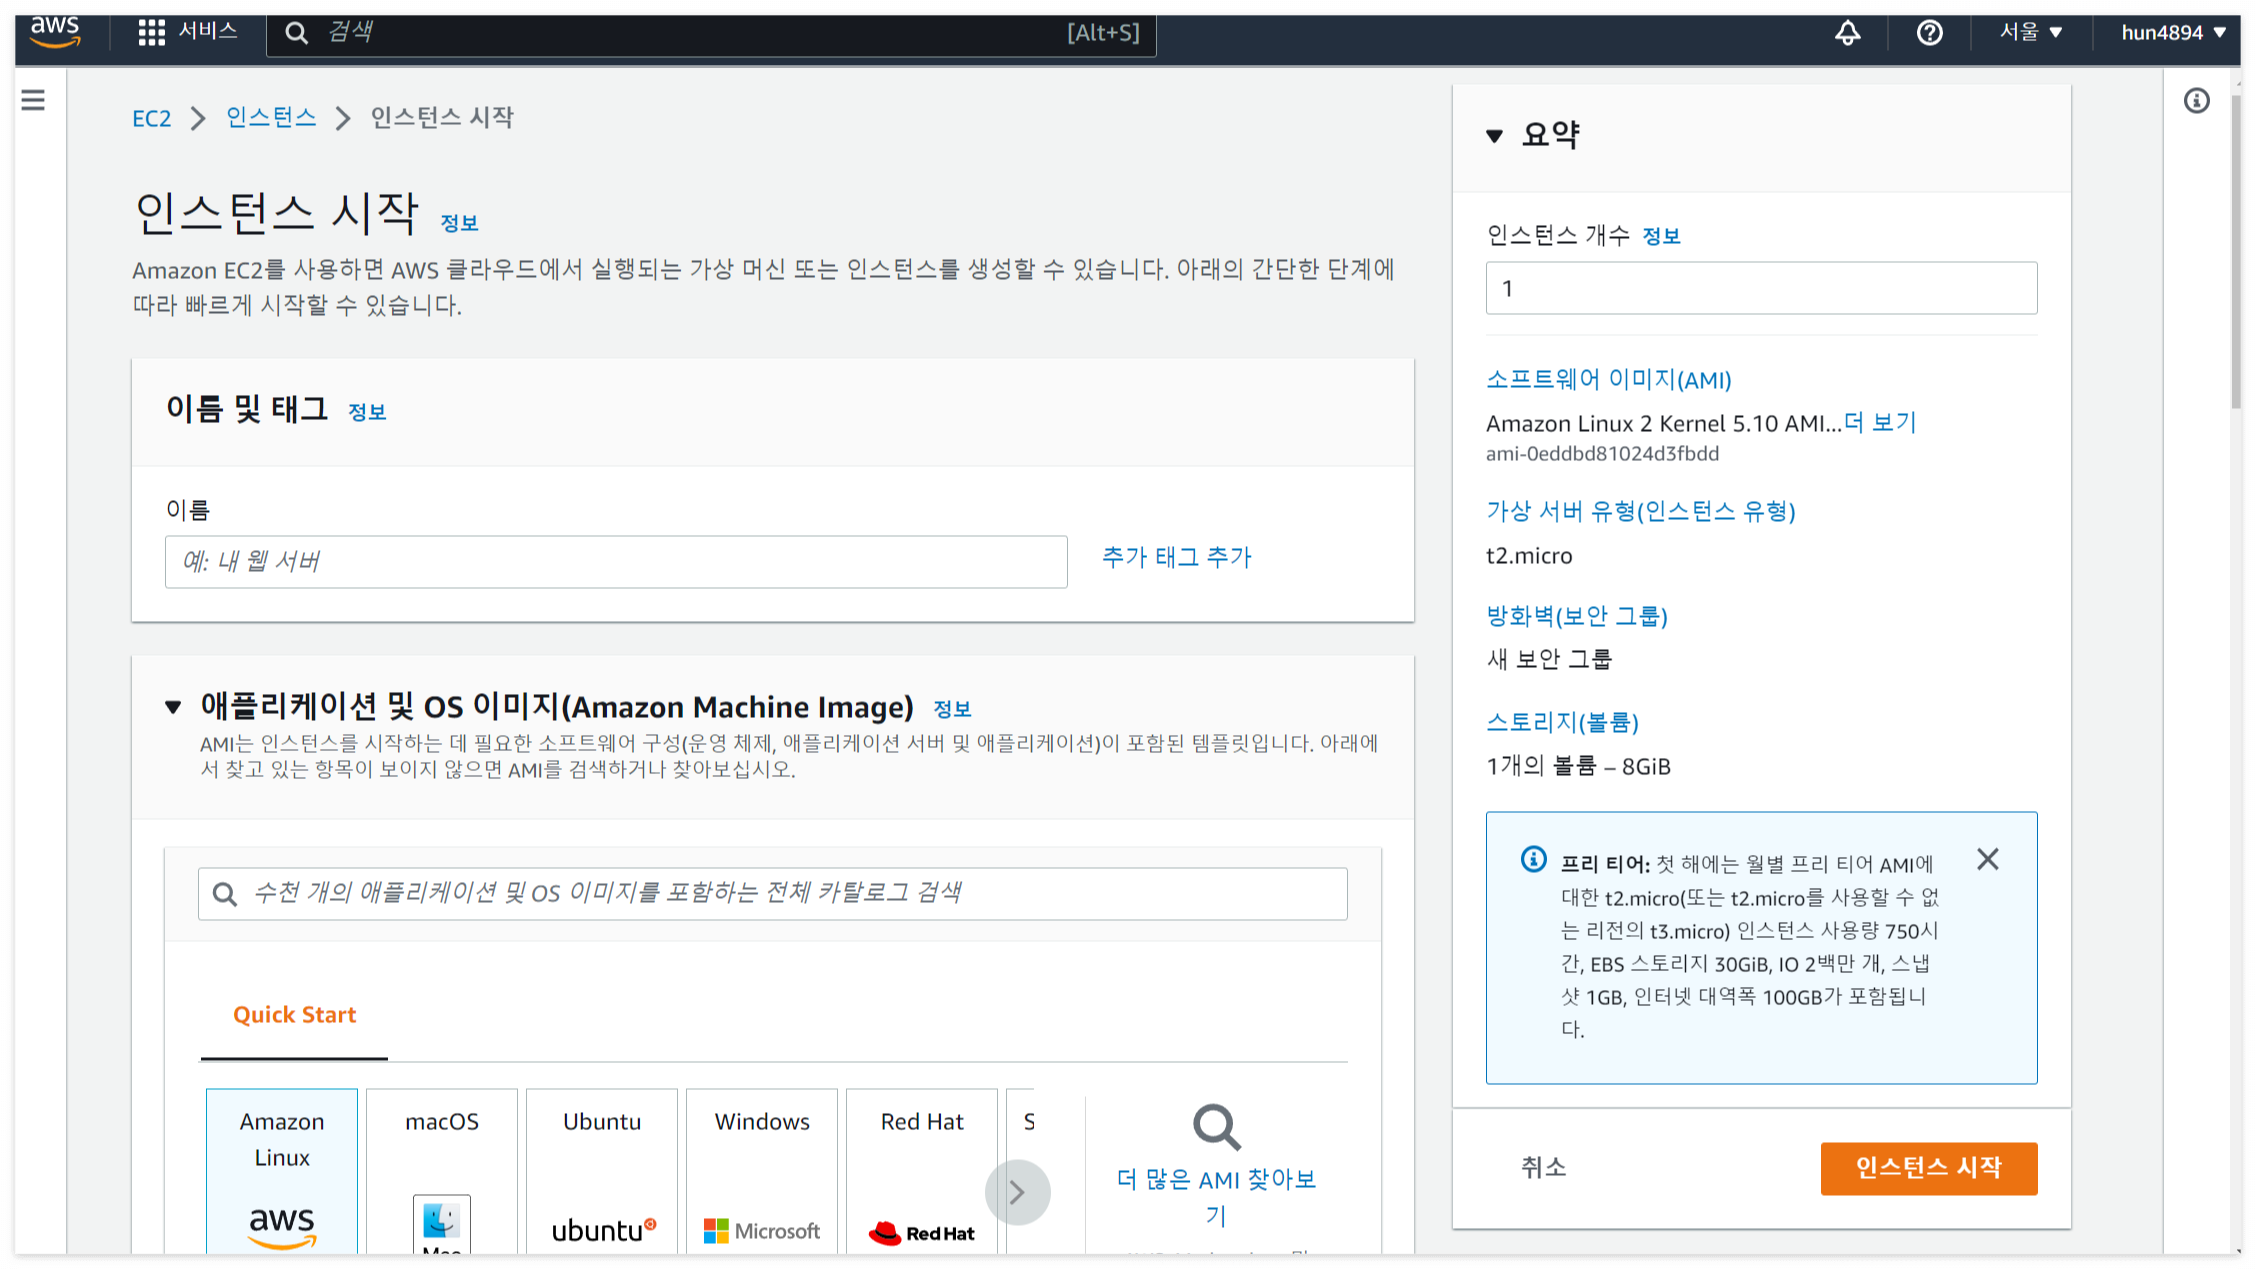Click the info panel icon at right edge
Image resolution: width=2256 pixels, height=1269 pixels.
2196,101
